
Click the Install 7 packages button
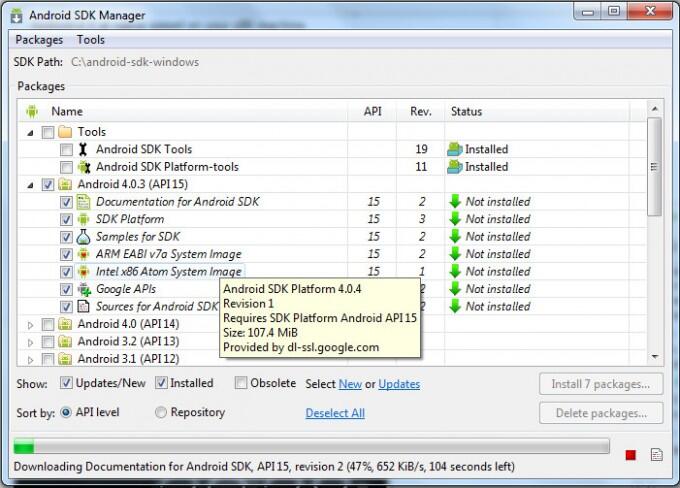click(x=601, y=384)
